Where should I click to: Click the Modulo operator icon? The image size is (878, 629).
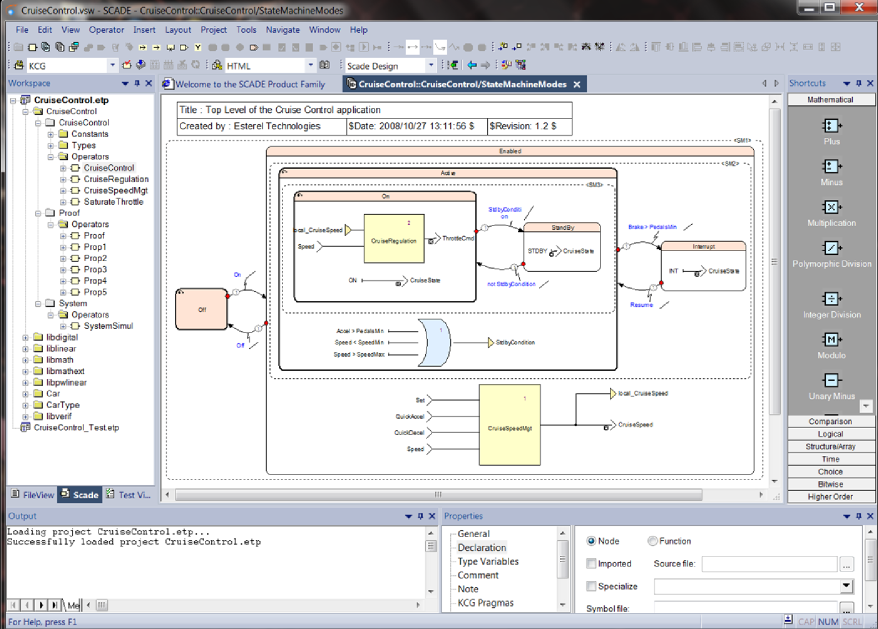(831, 340)
